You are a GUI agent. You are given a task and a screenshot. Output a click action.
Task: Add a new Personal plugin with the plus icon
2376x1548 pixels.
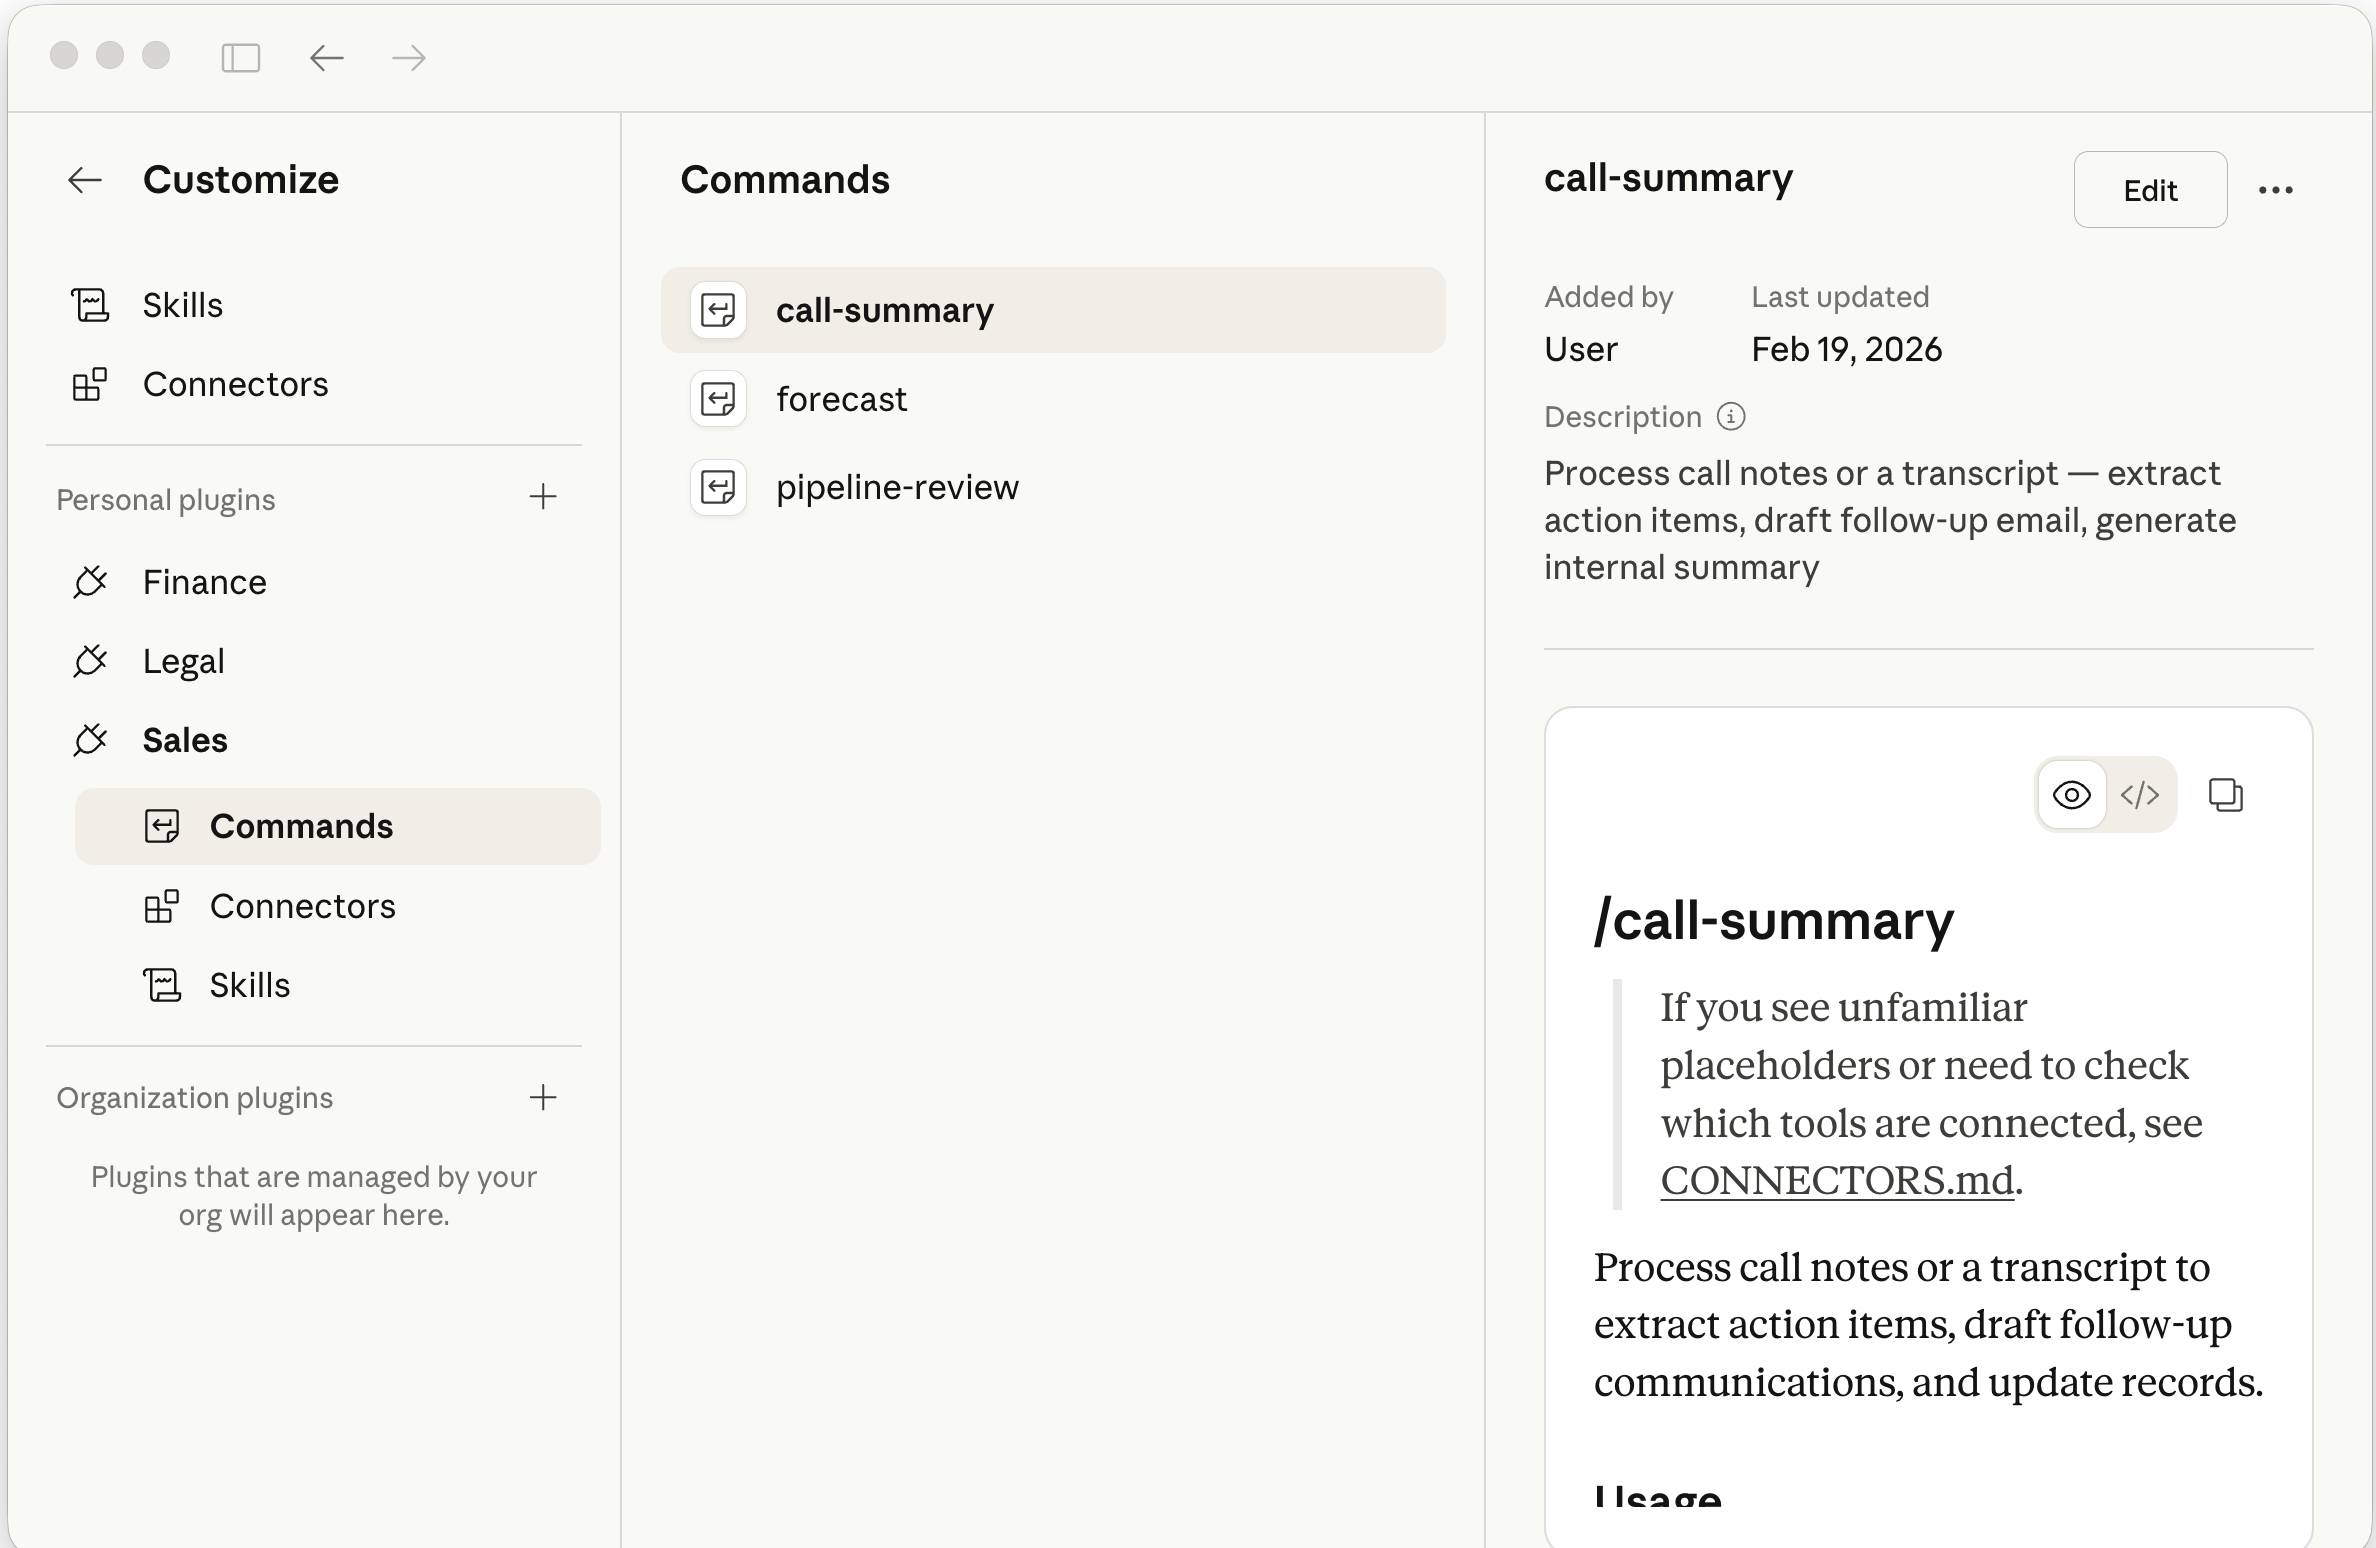click(544, 497)
